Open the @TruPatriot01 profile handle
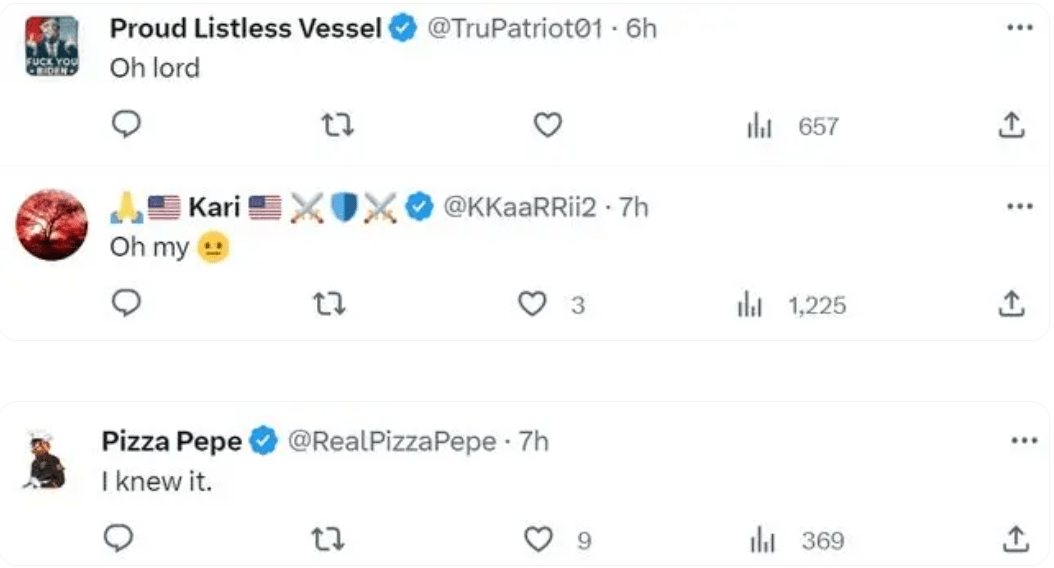The width and height of the screenshot is (1054, 568). point(514,28)
